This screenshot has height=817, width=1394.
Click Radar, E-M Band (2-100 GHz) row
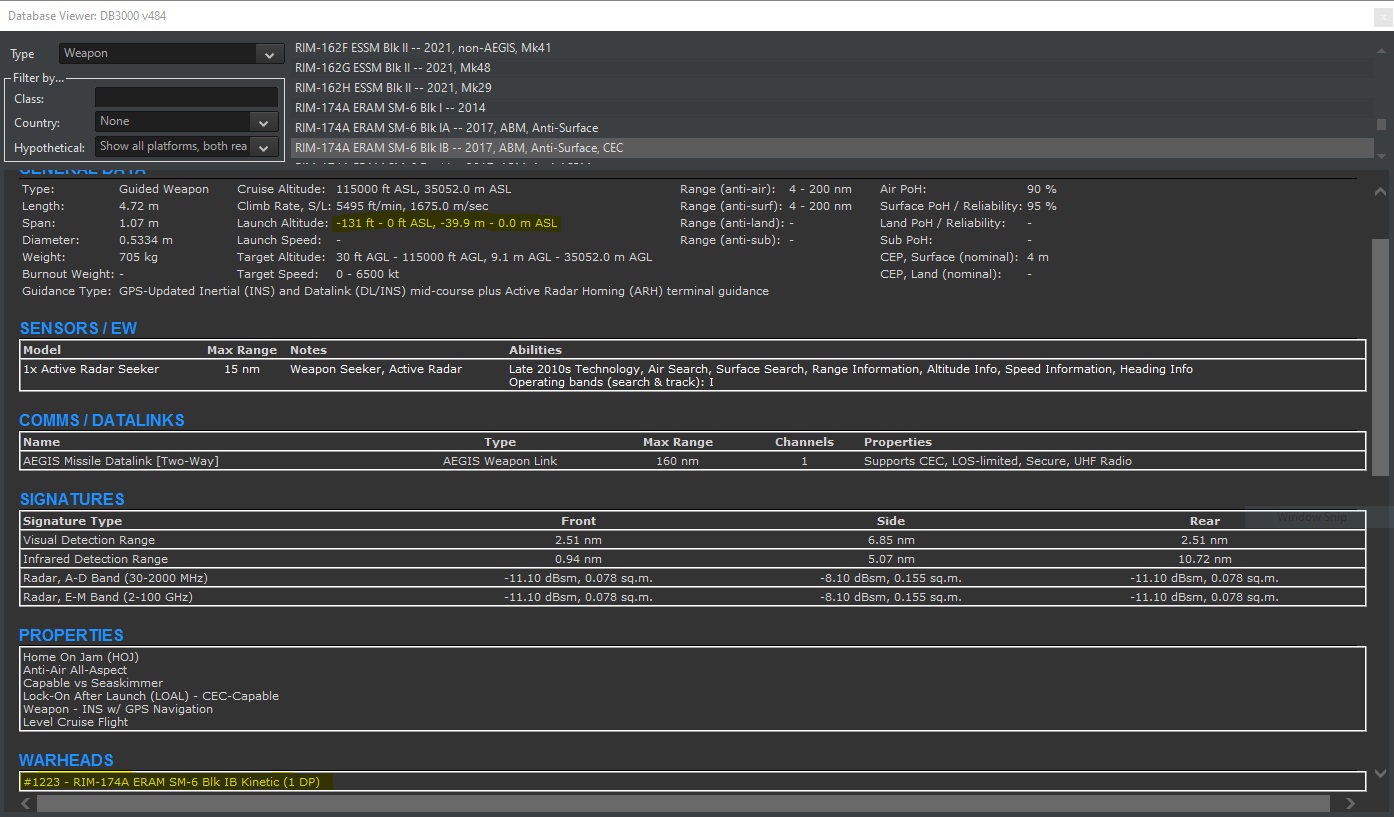pyautogui.click(x=693, y=597)
